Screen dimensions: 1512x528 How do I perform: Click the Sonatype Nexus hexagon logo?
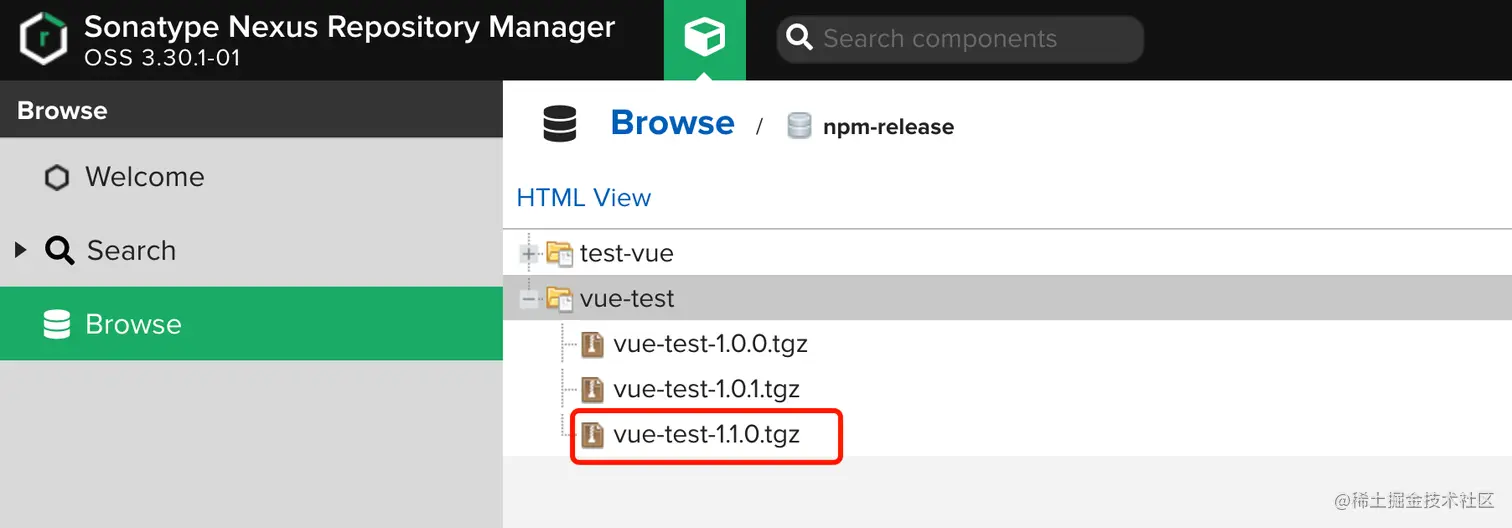coord(43,39)
